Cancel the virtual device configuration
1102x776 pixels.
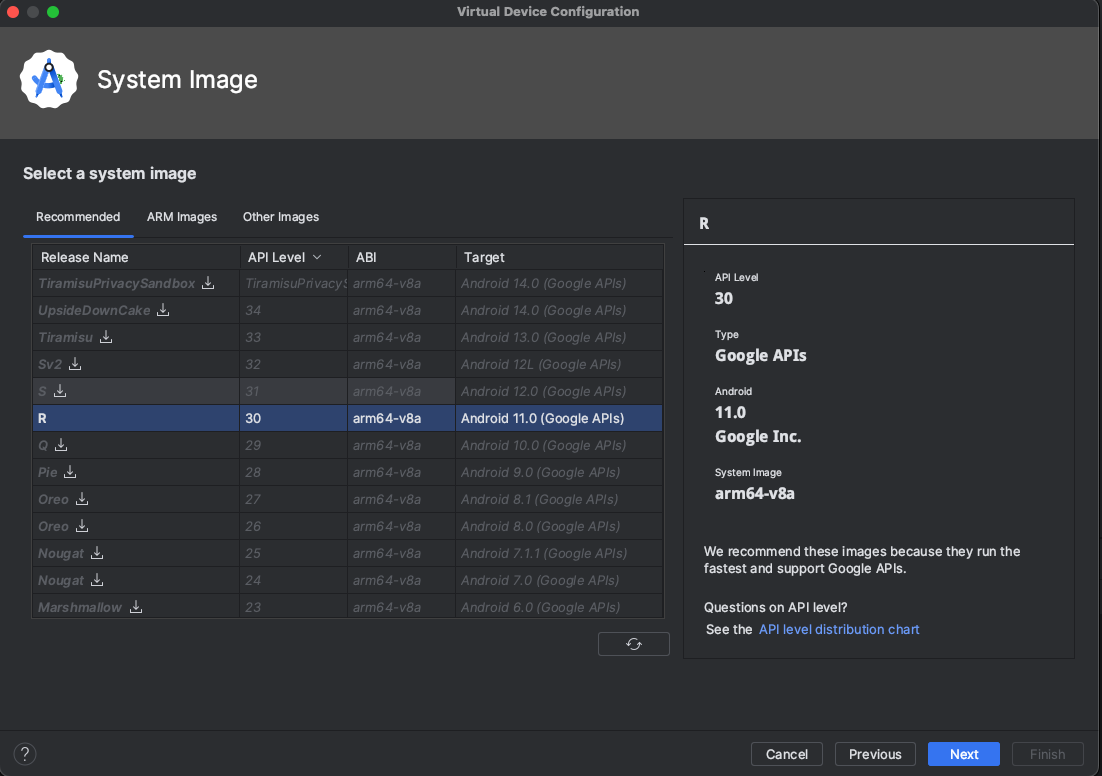point(787,754)
